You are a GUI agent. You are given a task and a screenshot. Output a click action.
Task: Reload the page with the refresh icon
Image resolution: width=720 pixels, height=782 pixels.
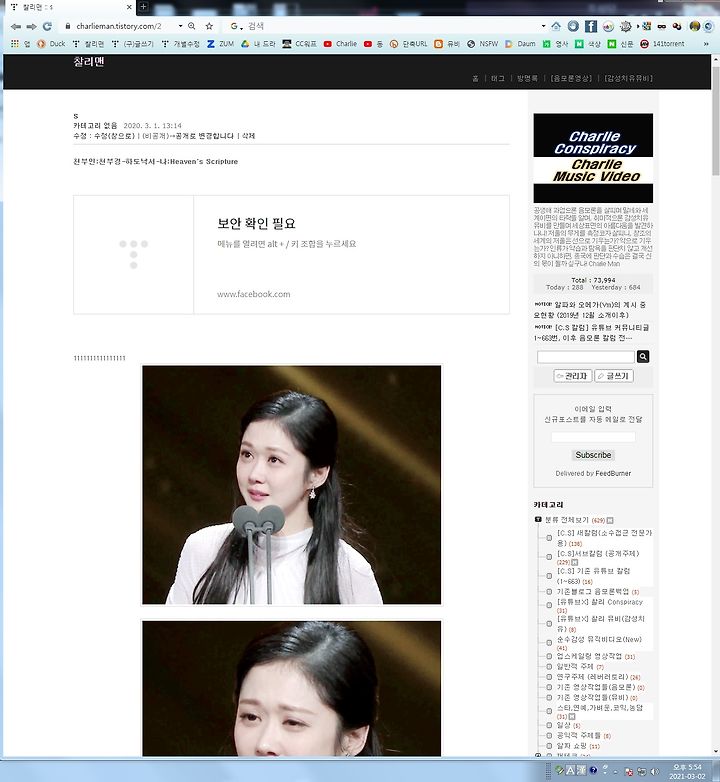(47, 26)
